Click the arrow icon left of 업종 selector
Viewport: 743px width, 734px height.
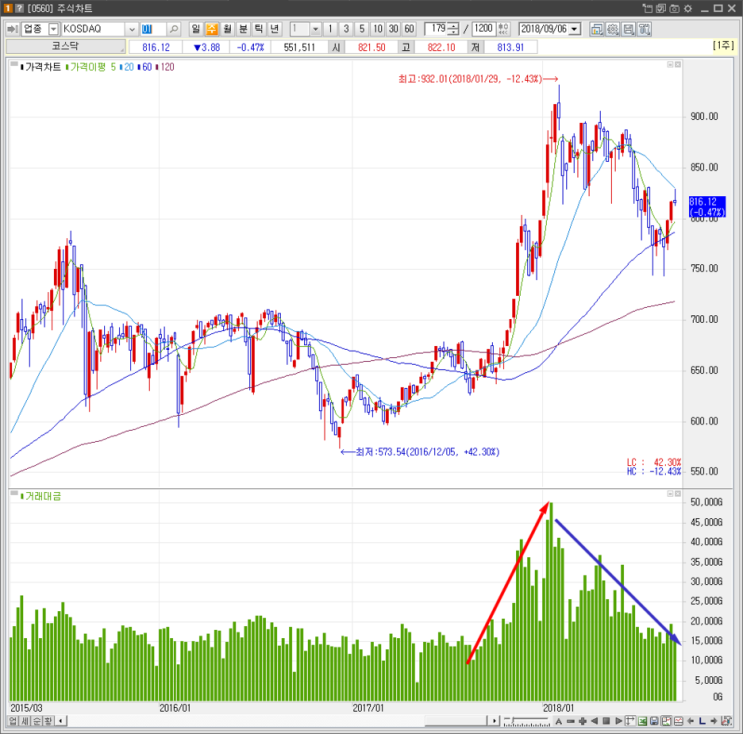[12, 29]
